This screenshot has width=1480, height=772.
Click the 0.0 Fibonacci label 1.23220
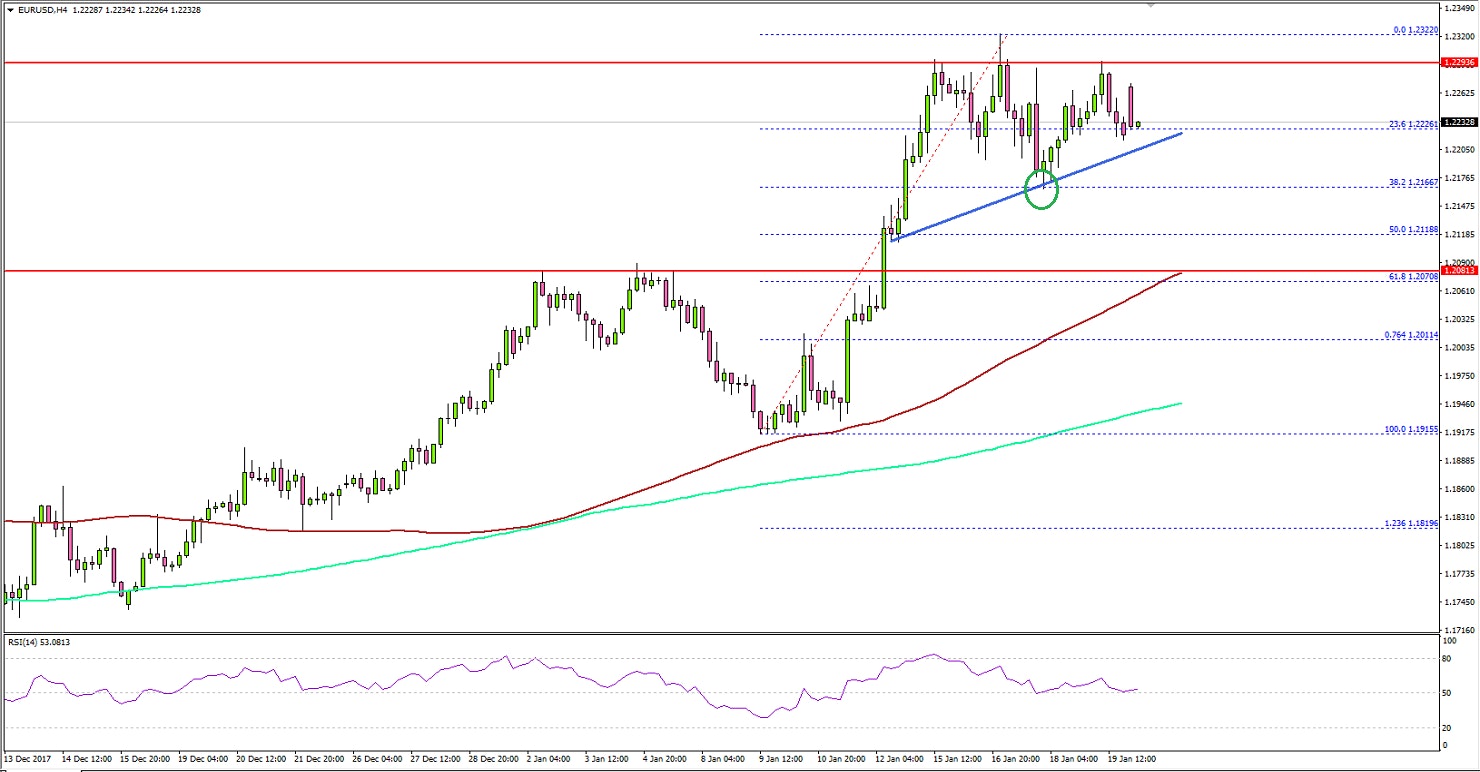coord(1415,30)
